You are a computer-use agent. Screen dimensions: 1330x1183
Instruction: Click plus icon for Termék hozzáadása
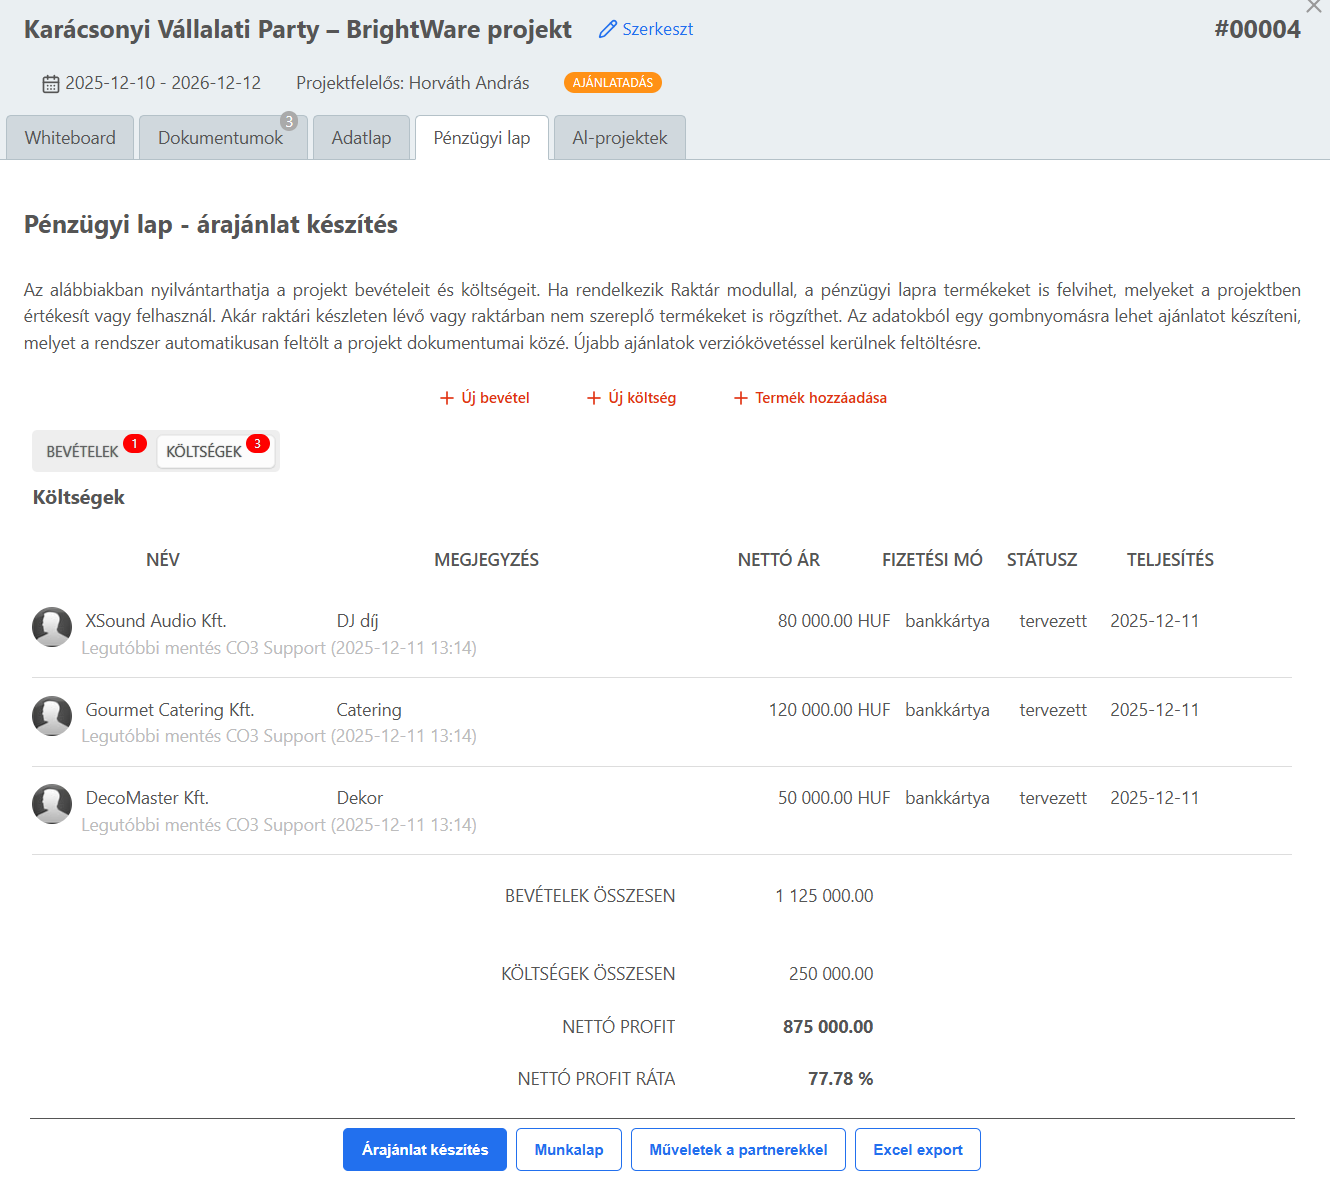741,398
